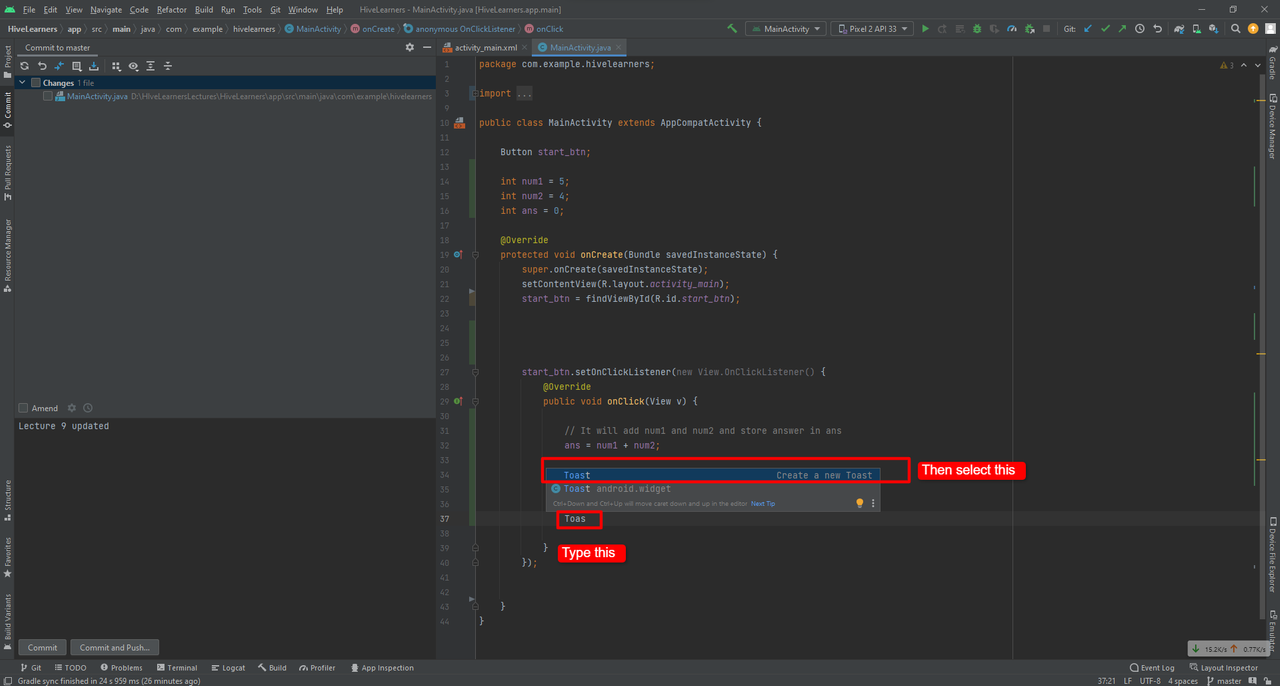Open the UTF-8 encoding selector
The width and height of the screenshot is (1280, 686).
(x=1151, y=680)
